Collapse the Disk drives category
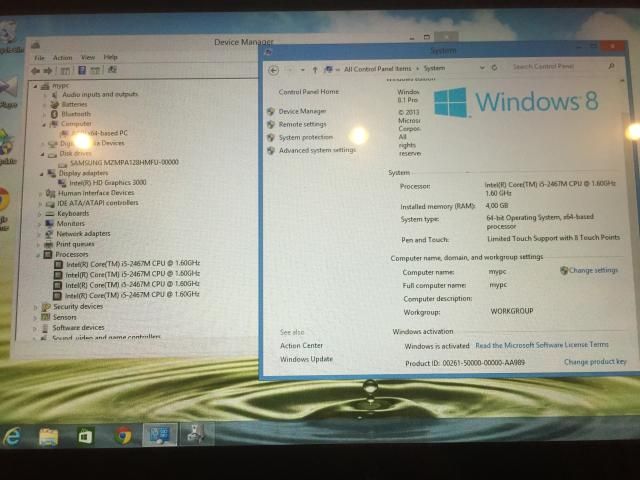Screen dimensions: 640x480 tap(42, 154)
